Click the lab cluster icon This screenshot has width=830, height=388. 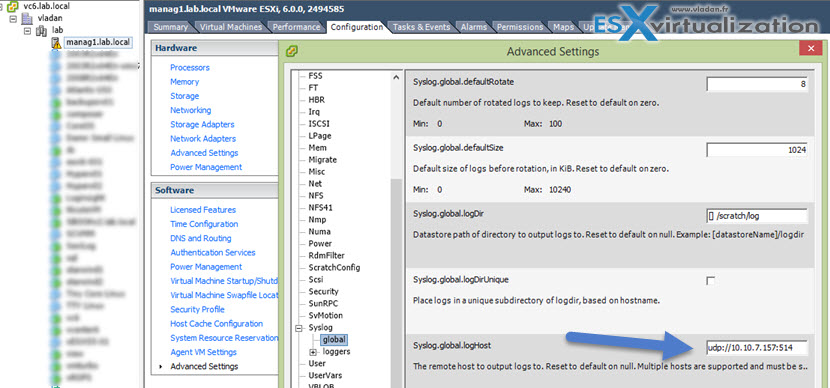click(41, 31)
